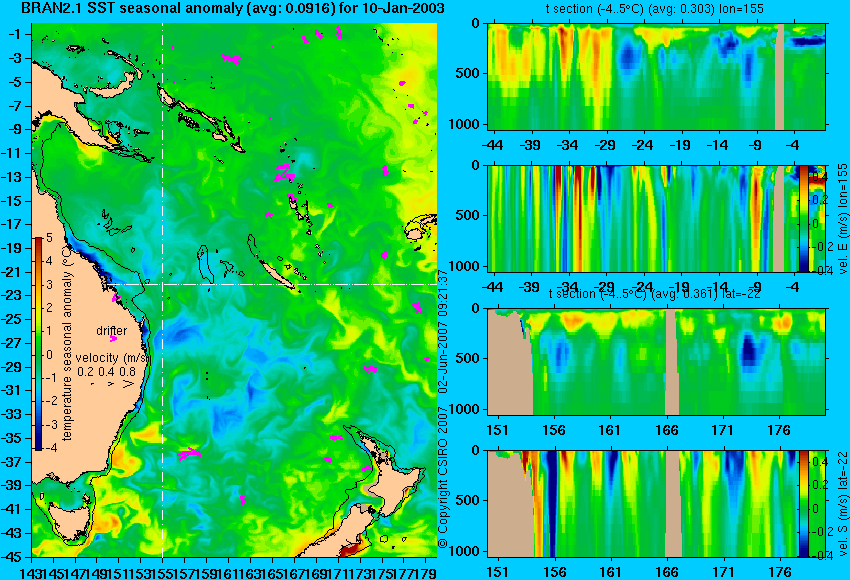Click the eastward velocity color bar

click(x=804, y=218)
